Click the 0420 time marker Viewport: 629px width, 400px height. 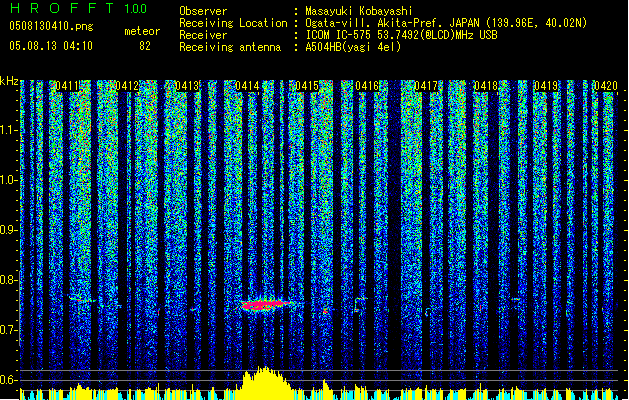[x=606, y=86]
